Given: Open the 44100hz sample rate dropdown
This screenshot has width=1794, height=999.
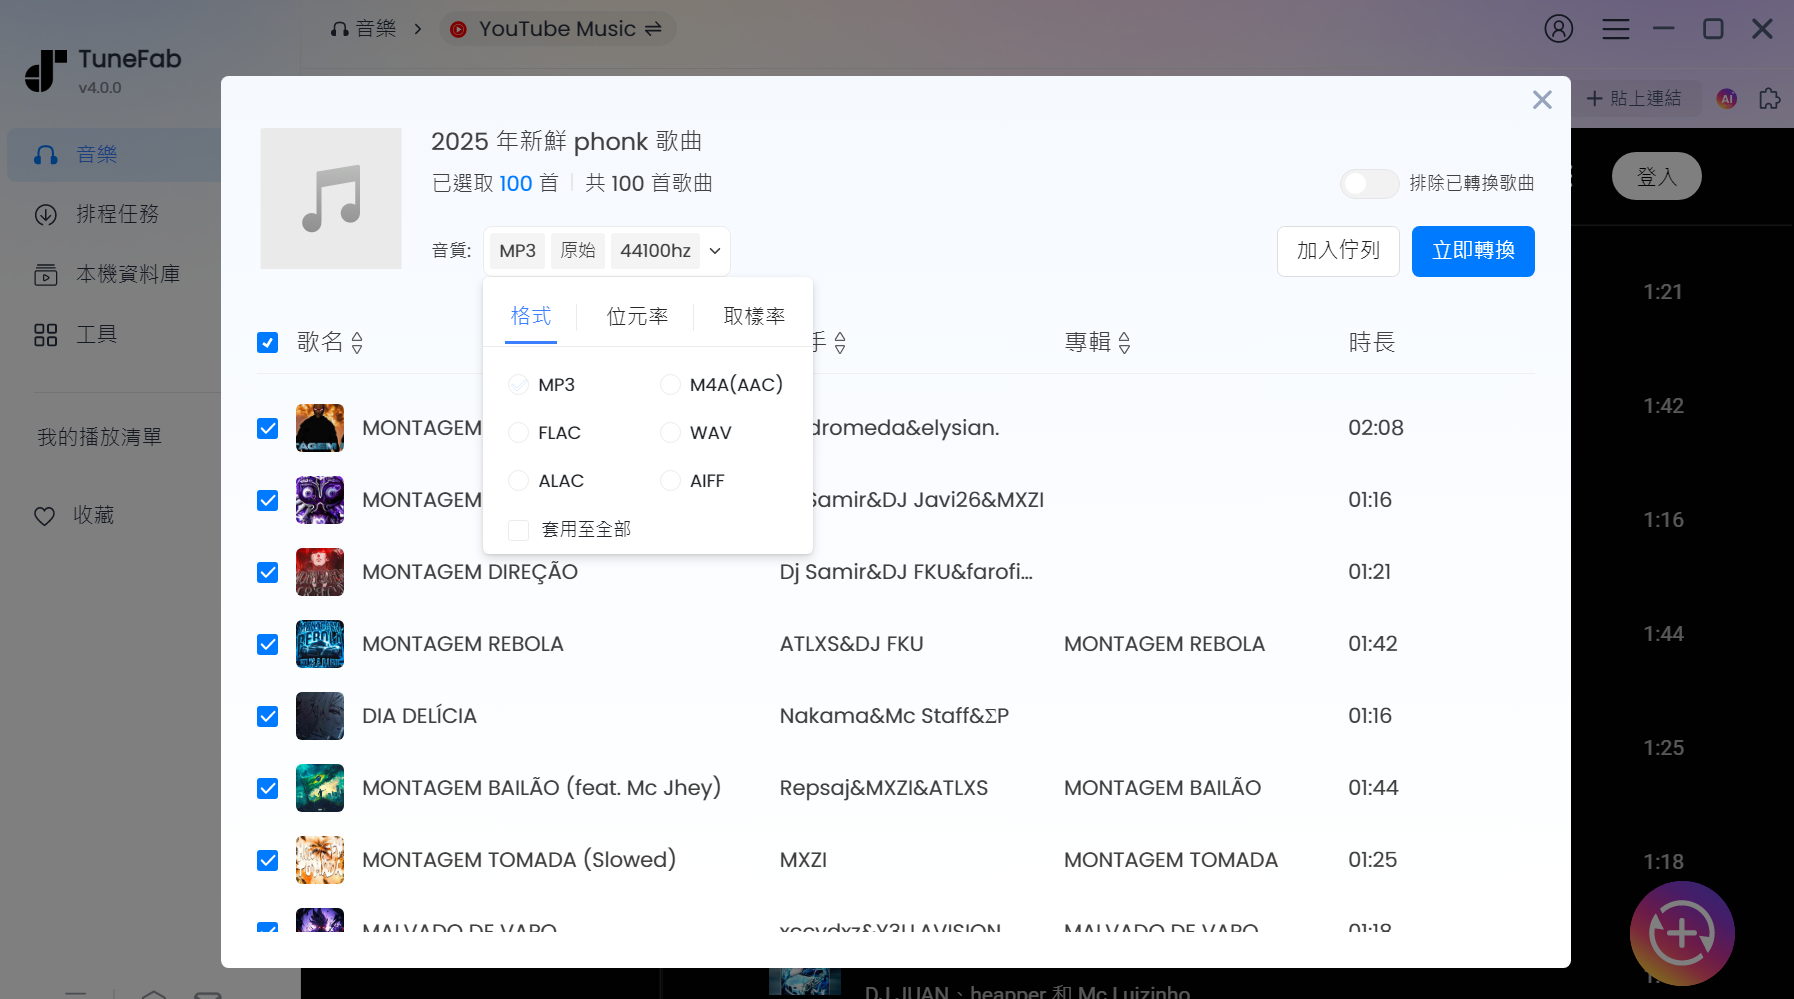Looking at the screenshot, I should (x=668, y=251).
